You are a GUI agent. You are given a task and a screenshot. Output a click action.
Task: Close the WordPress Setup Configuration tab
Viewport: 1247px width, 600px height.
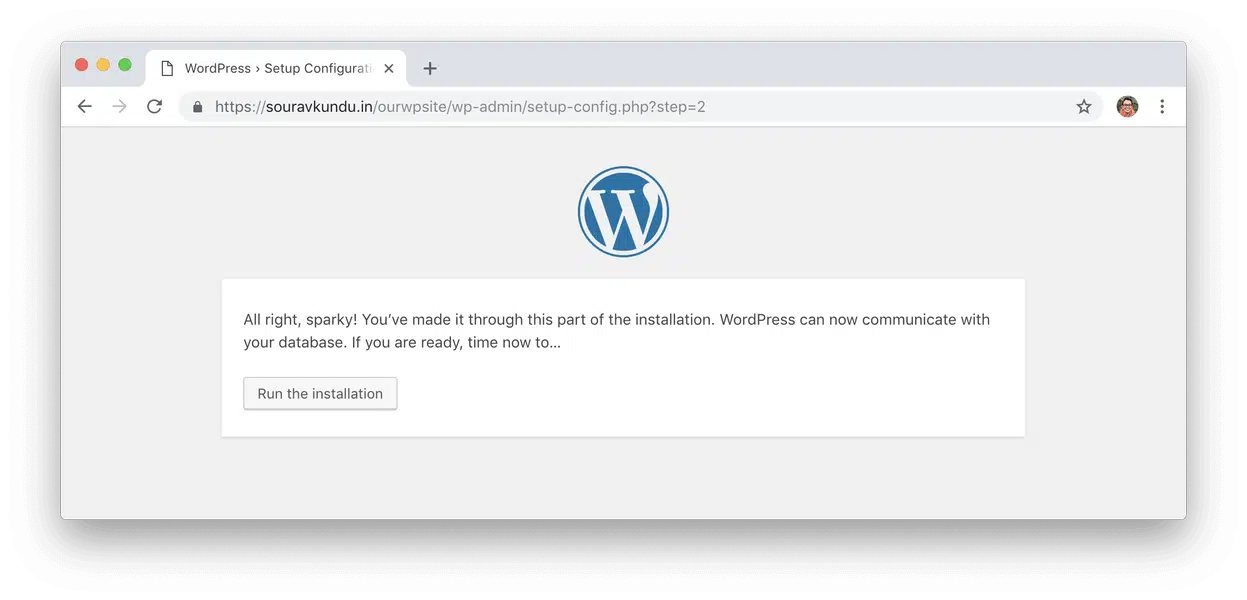pyautogui.click(x=389, y=68)
